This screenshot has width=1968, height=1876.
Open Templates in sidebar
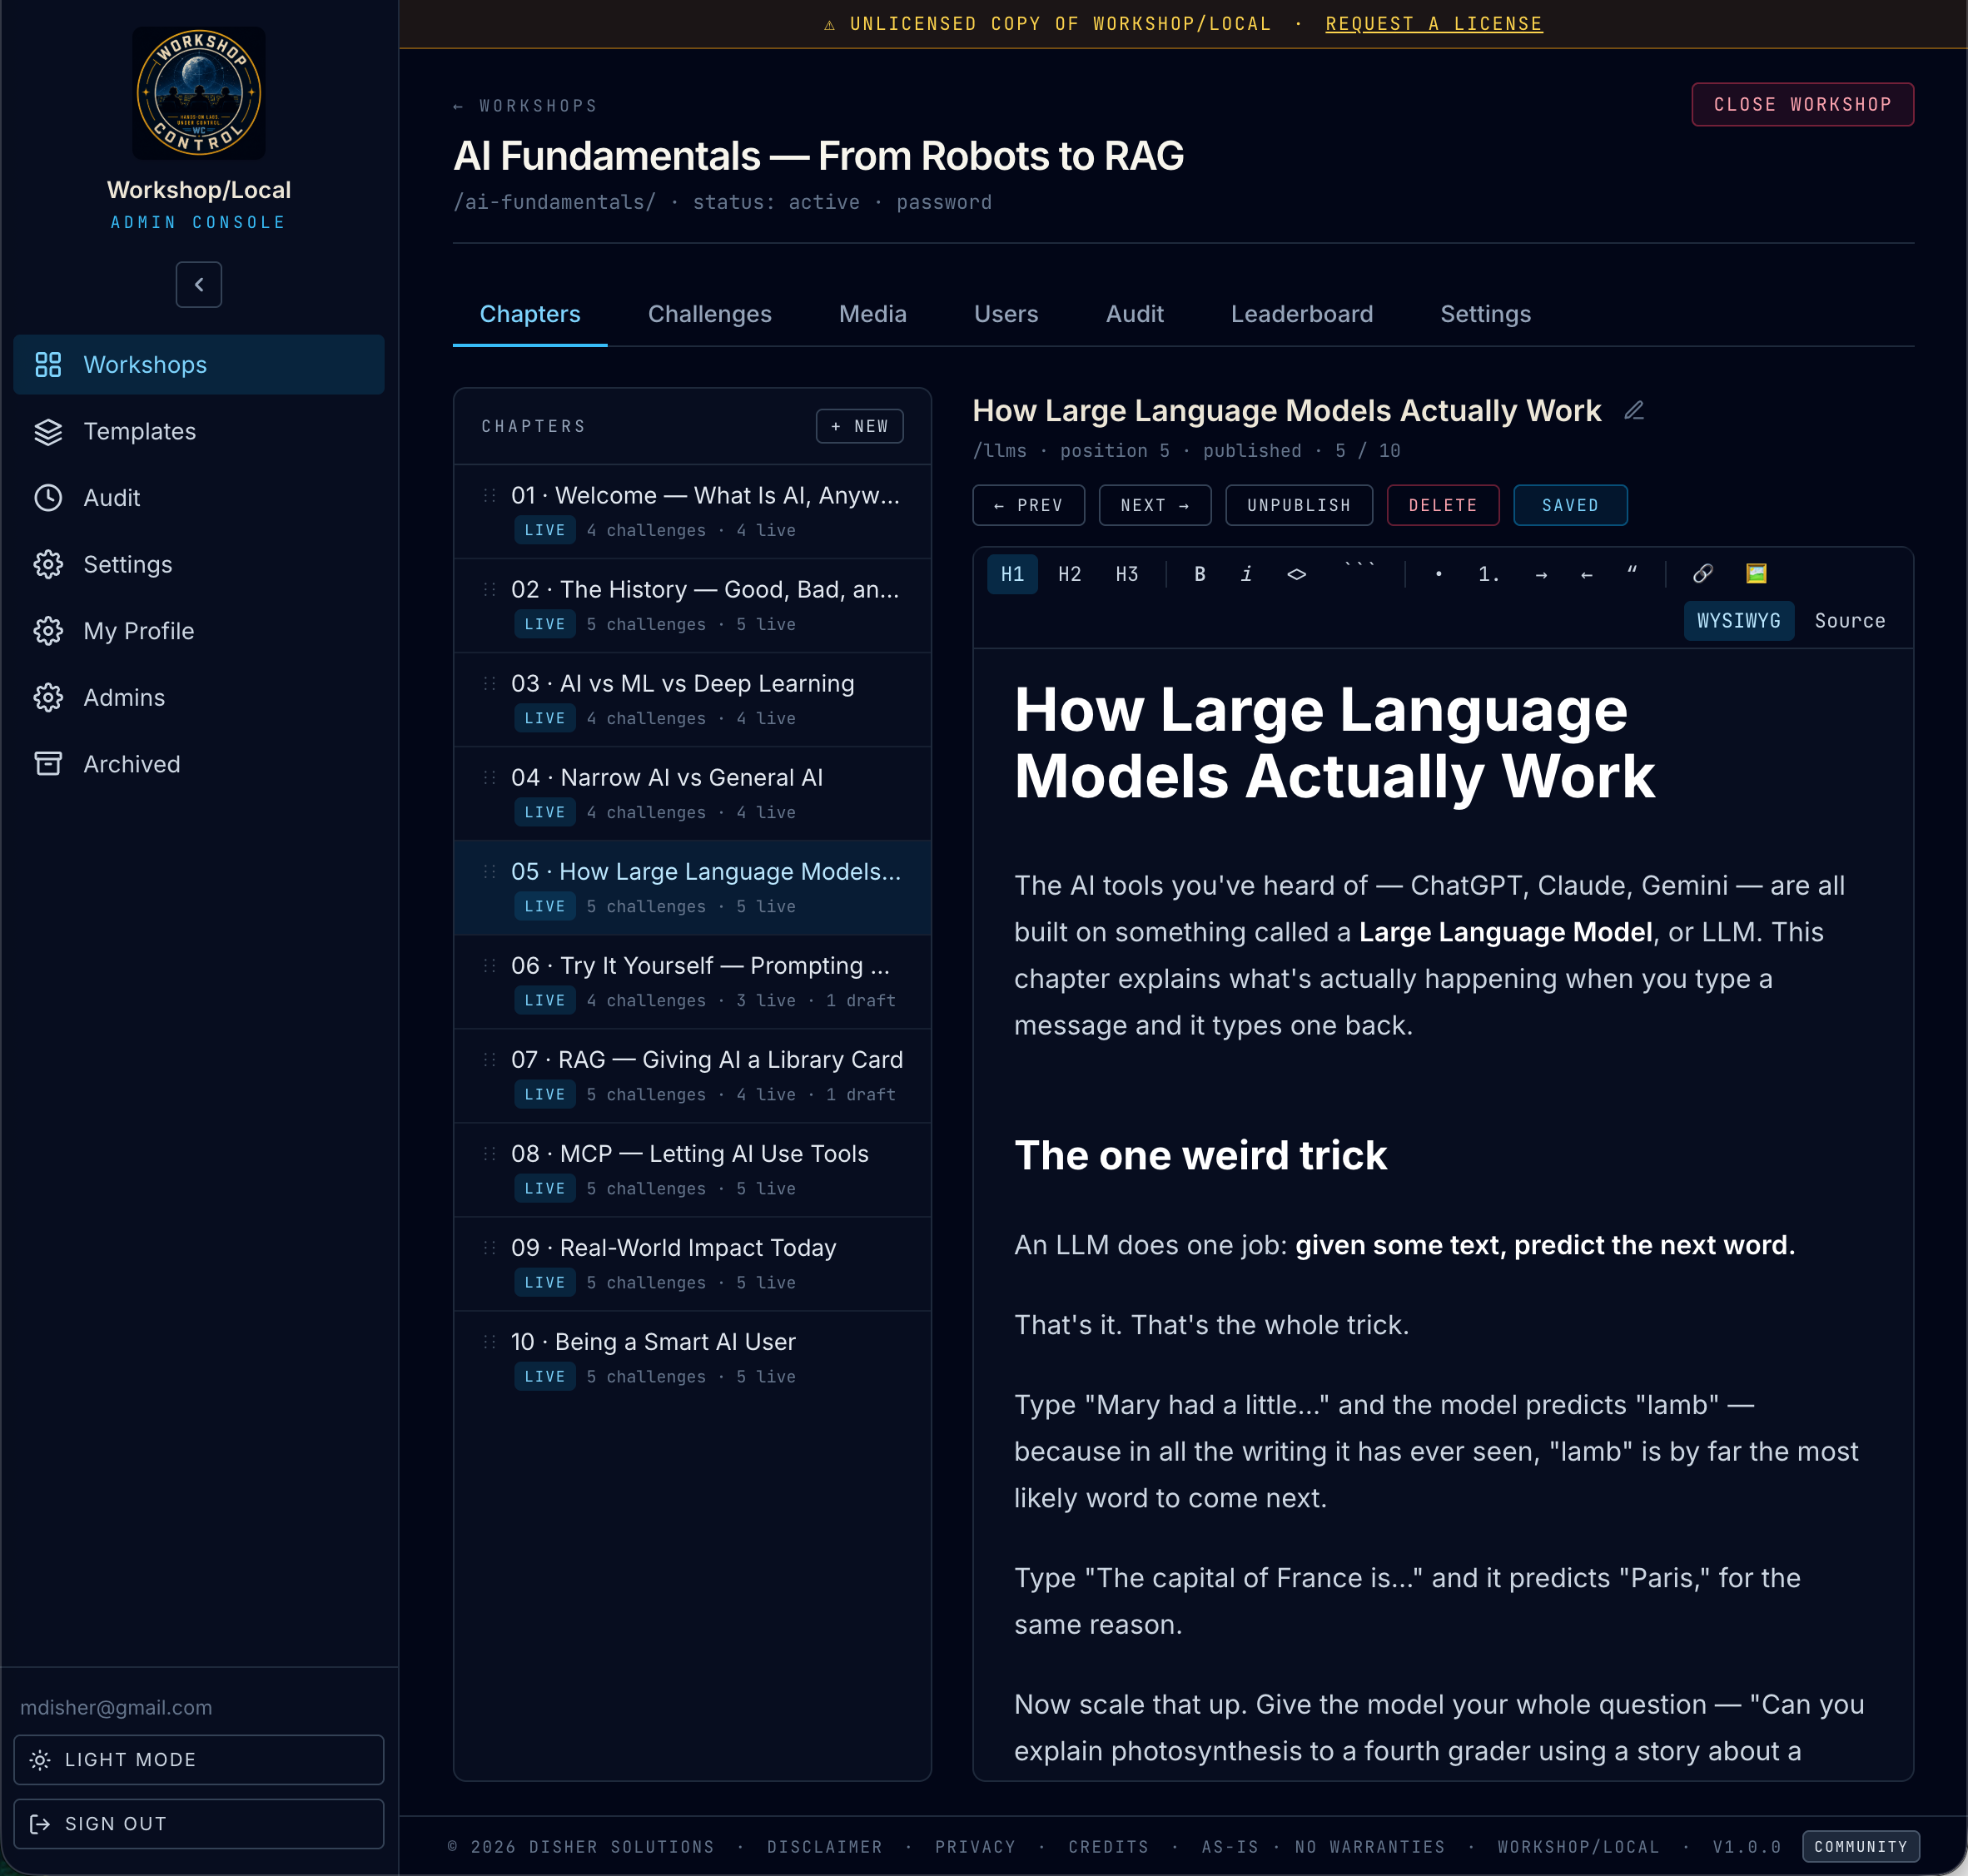pyautogui.click(x=199, y=431)
